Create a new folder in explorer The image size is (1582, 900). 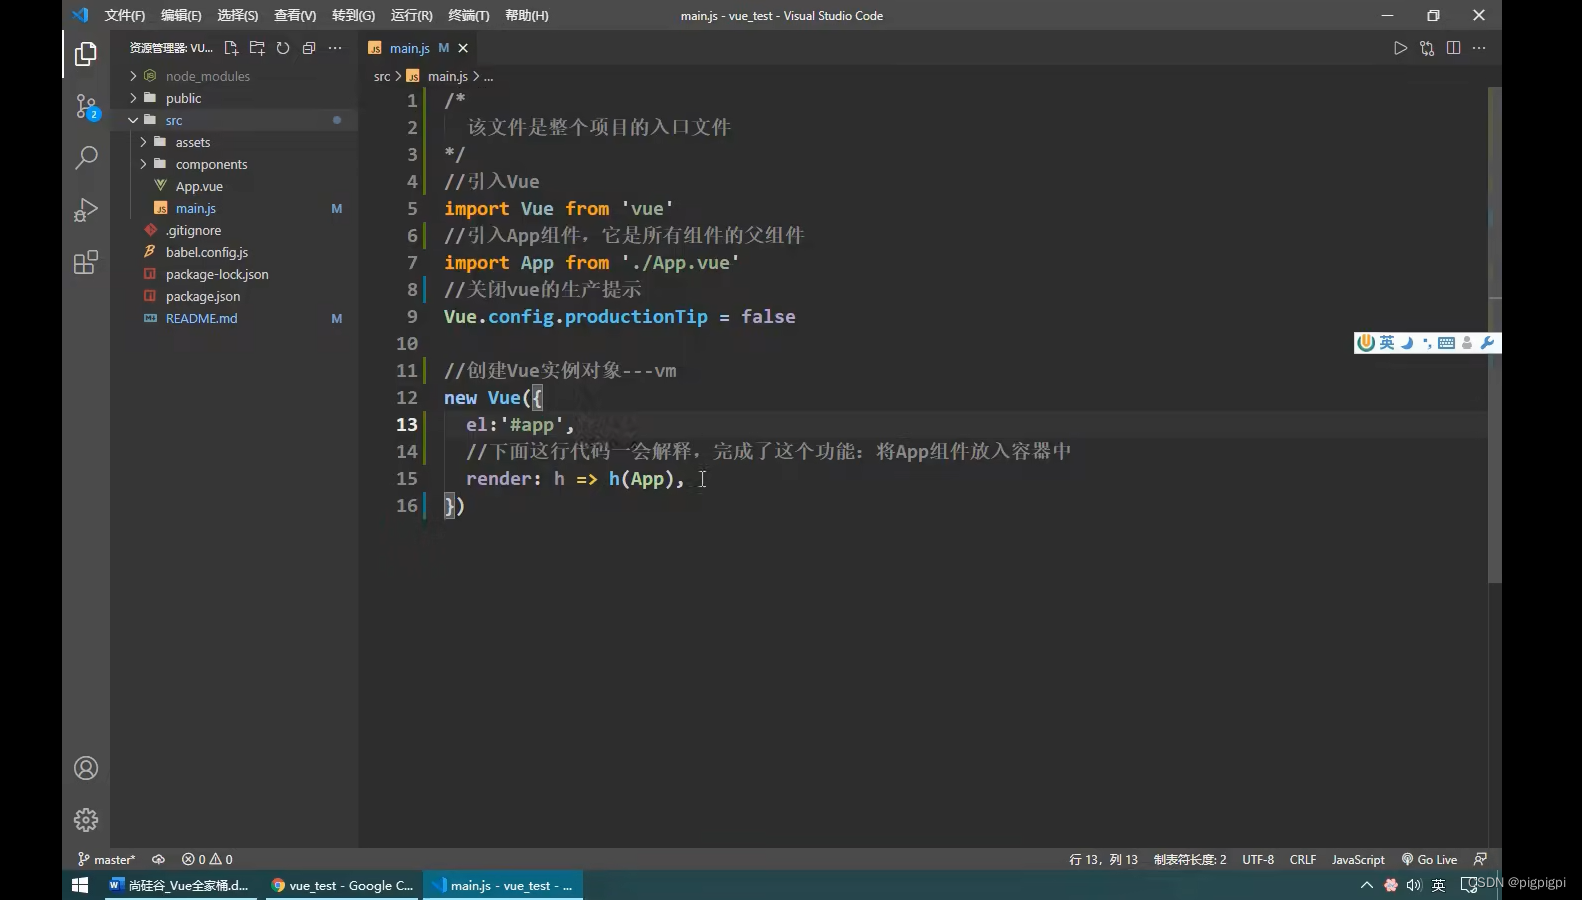[x=257, y=48]
